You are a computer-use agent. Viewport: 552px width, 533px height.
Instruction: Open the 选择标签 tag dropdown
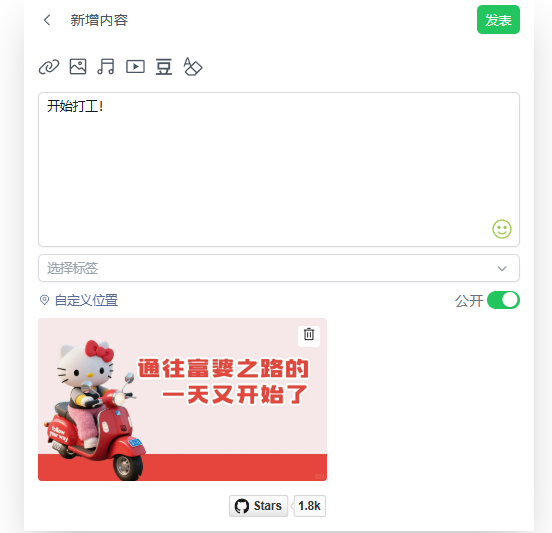pos(279,268)
